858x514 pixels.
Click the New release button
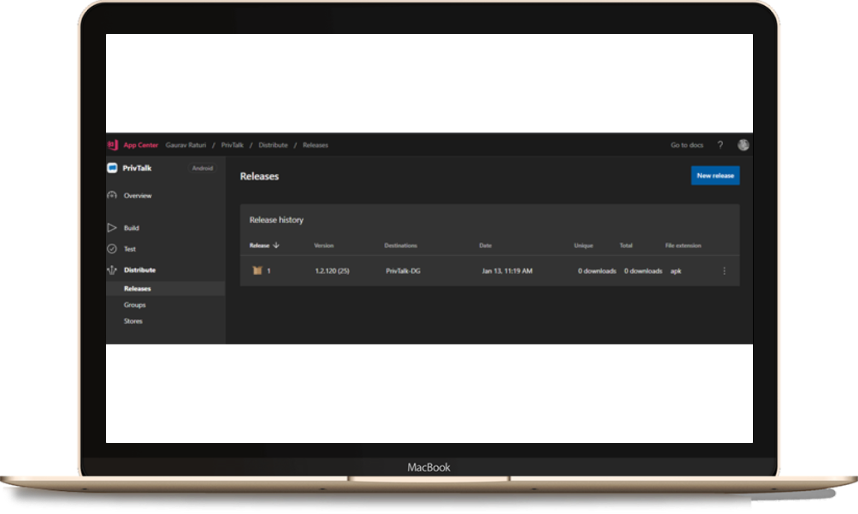715,175
